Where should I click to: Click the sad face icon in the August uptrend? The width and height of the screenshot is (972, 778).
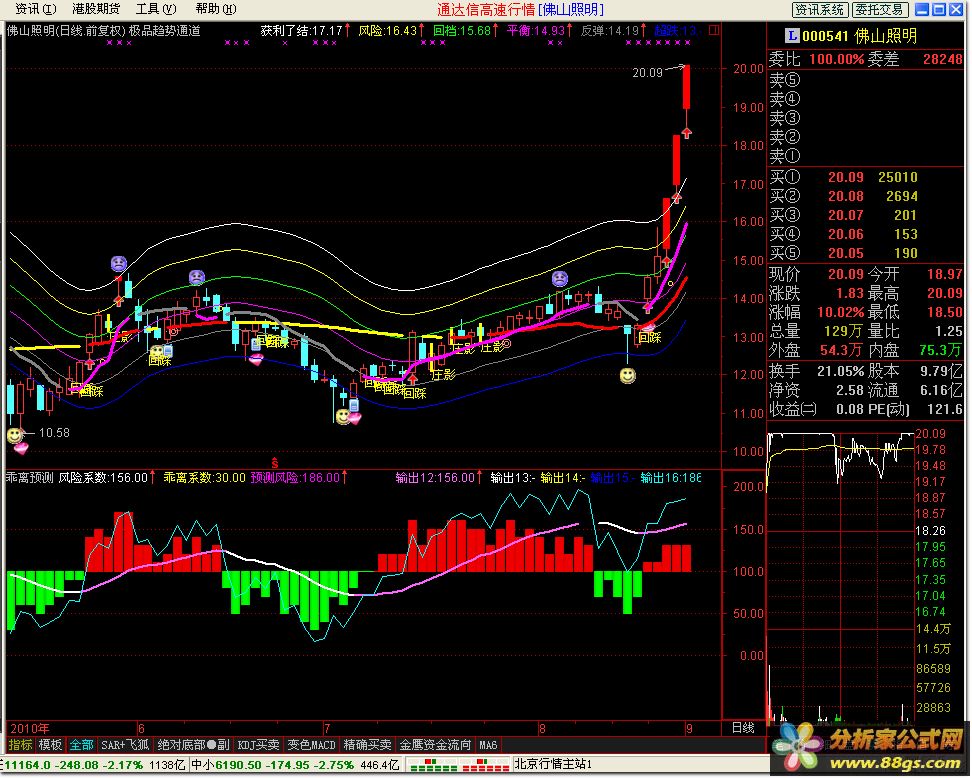(560, 278)
